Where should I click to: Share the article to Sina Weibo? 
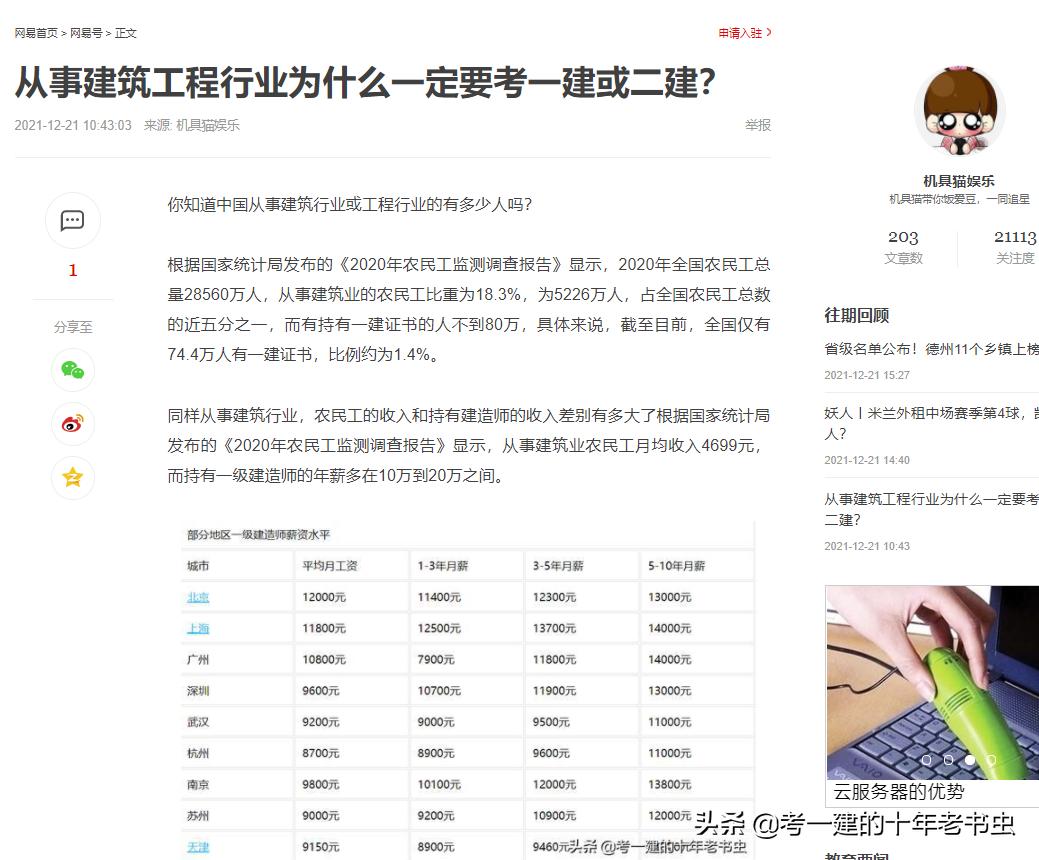(72, 424)
